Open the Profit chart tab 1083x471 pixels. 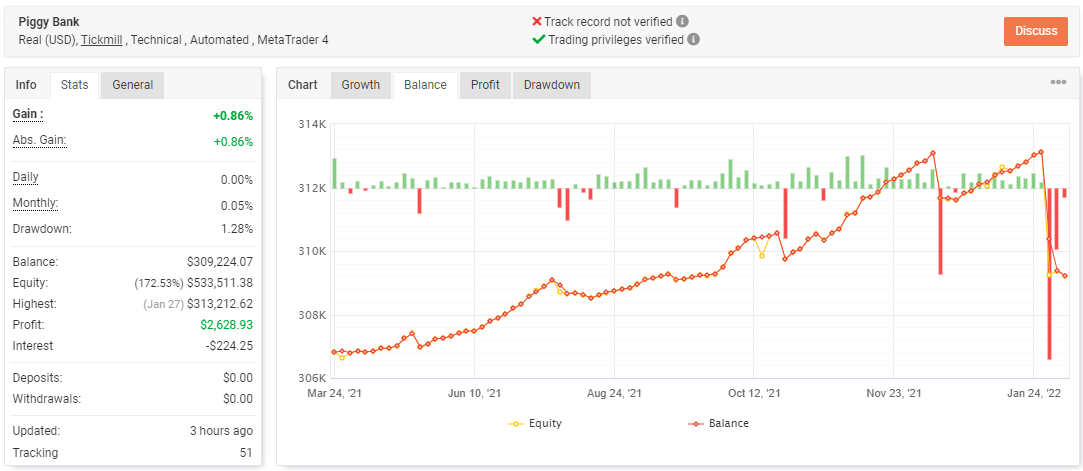click(x=486, y=85)
